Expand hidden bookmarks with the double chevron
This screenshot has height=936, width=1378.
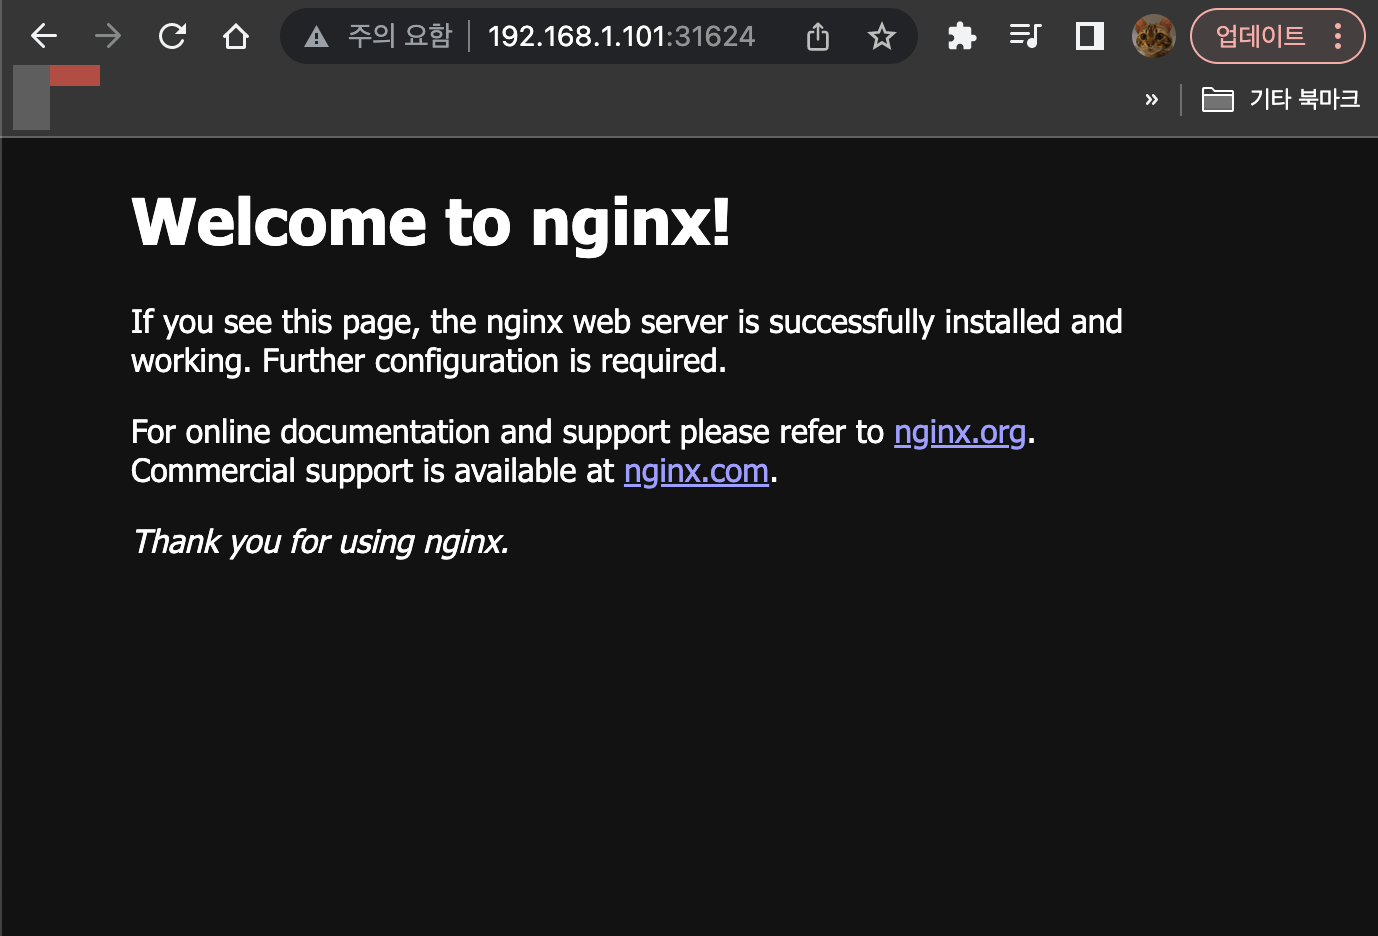click(x=1151, y=99)
